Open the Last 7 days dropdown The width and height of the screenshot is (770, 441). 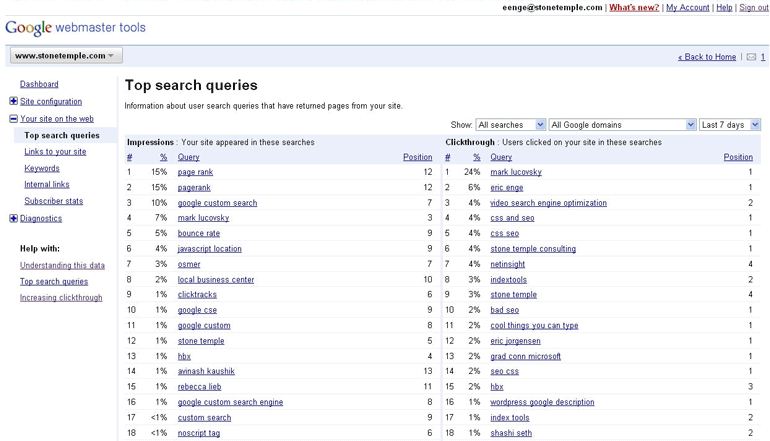tap(730, 125)
